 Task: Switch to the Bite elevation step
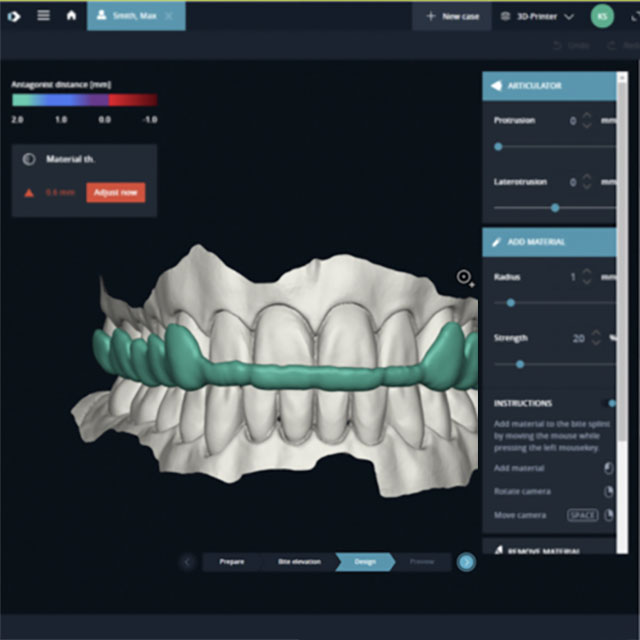point(298,562)
